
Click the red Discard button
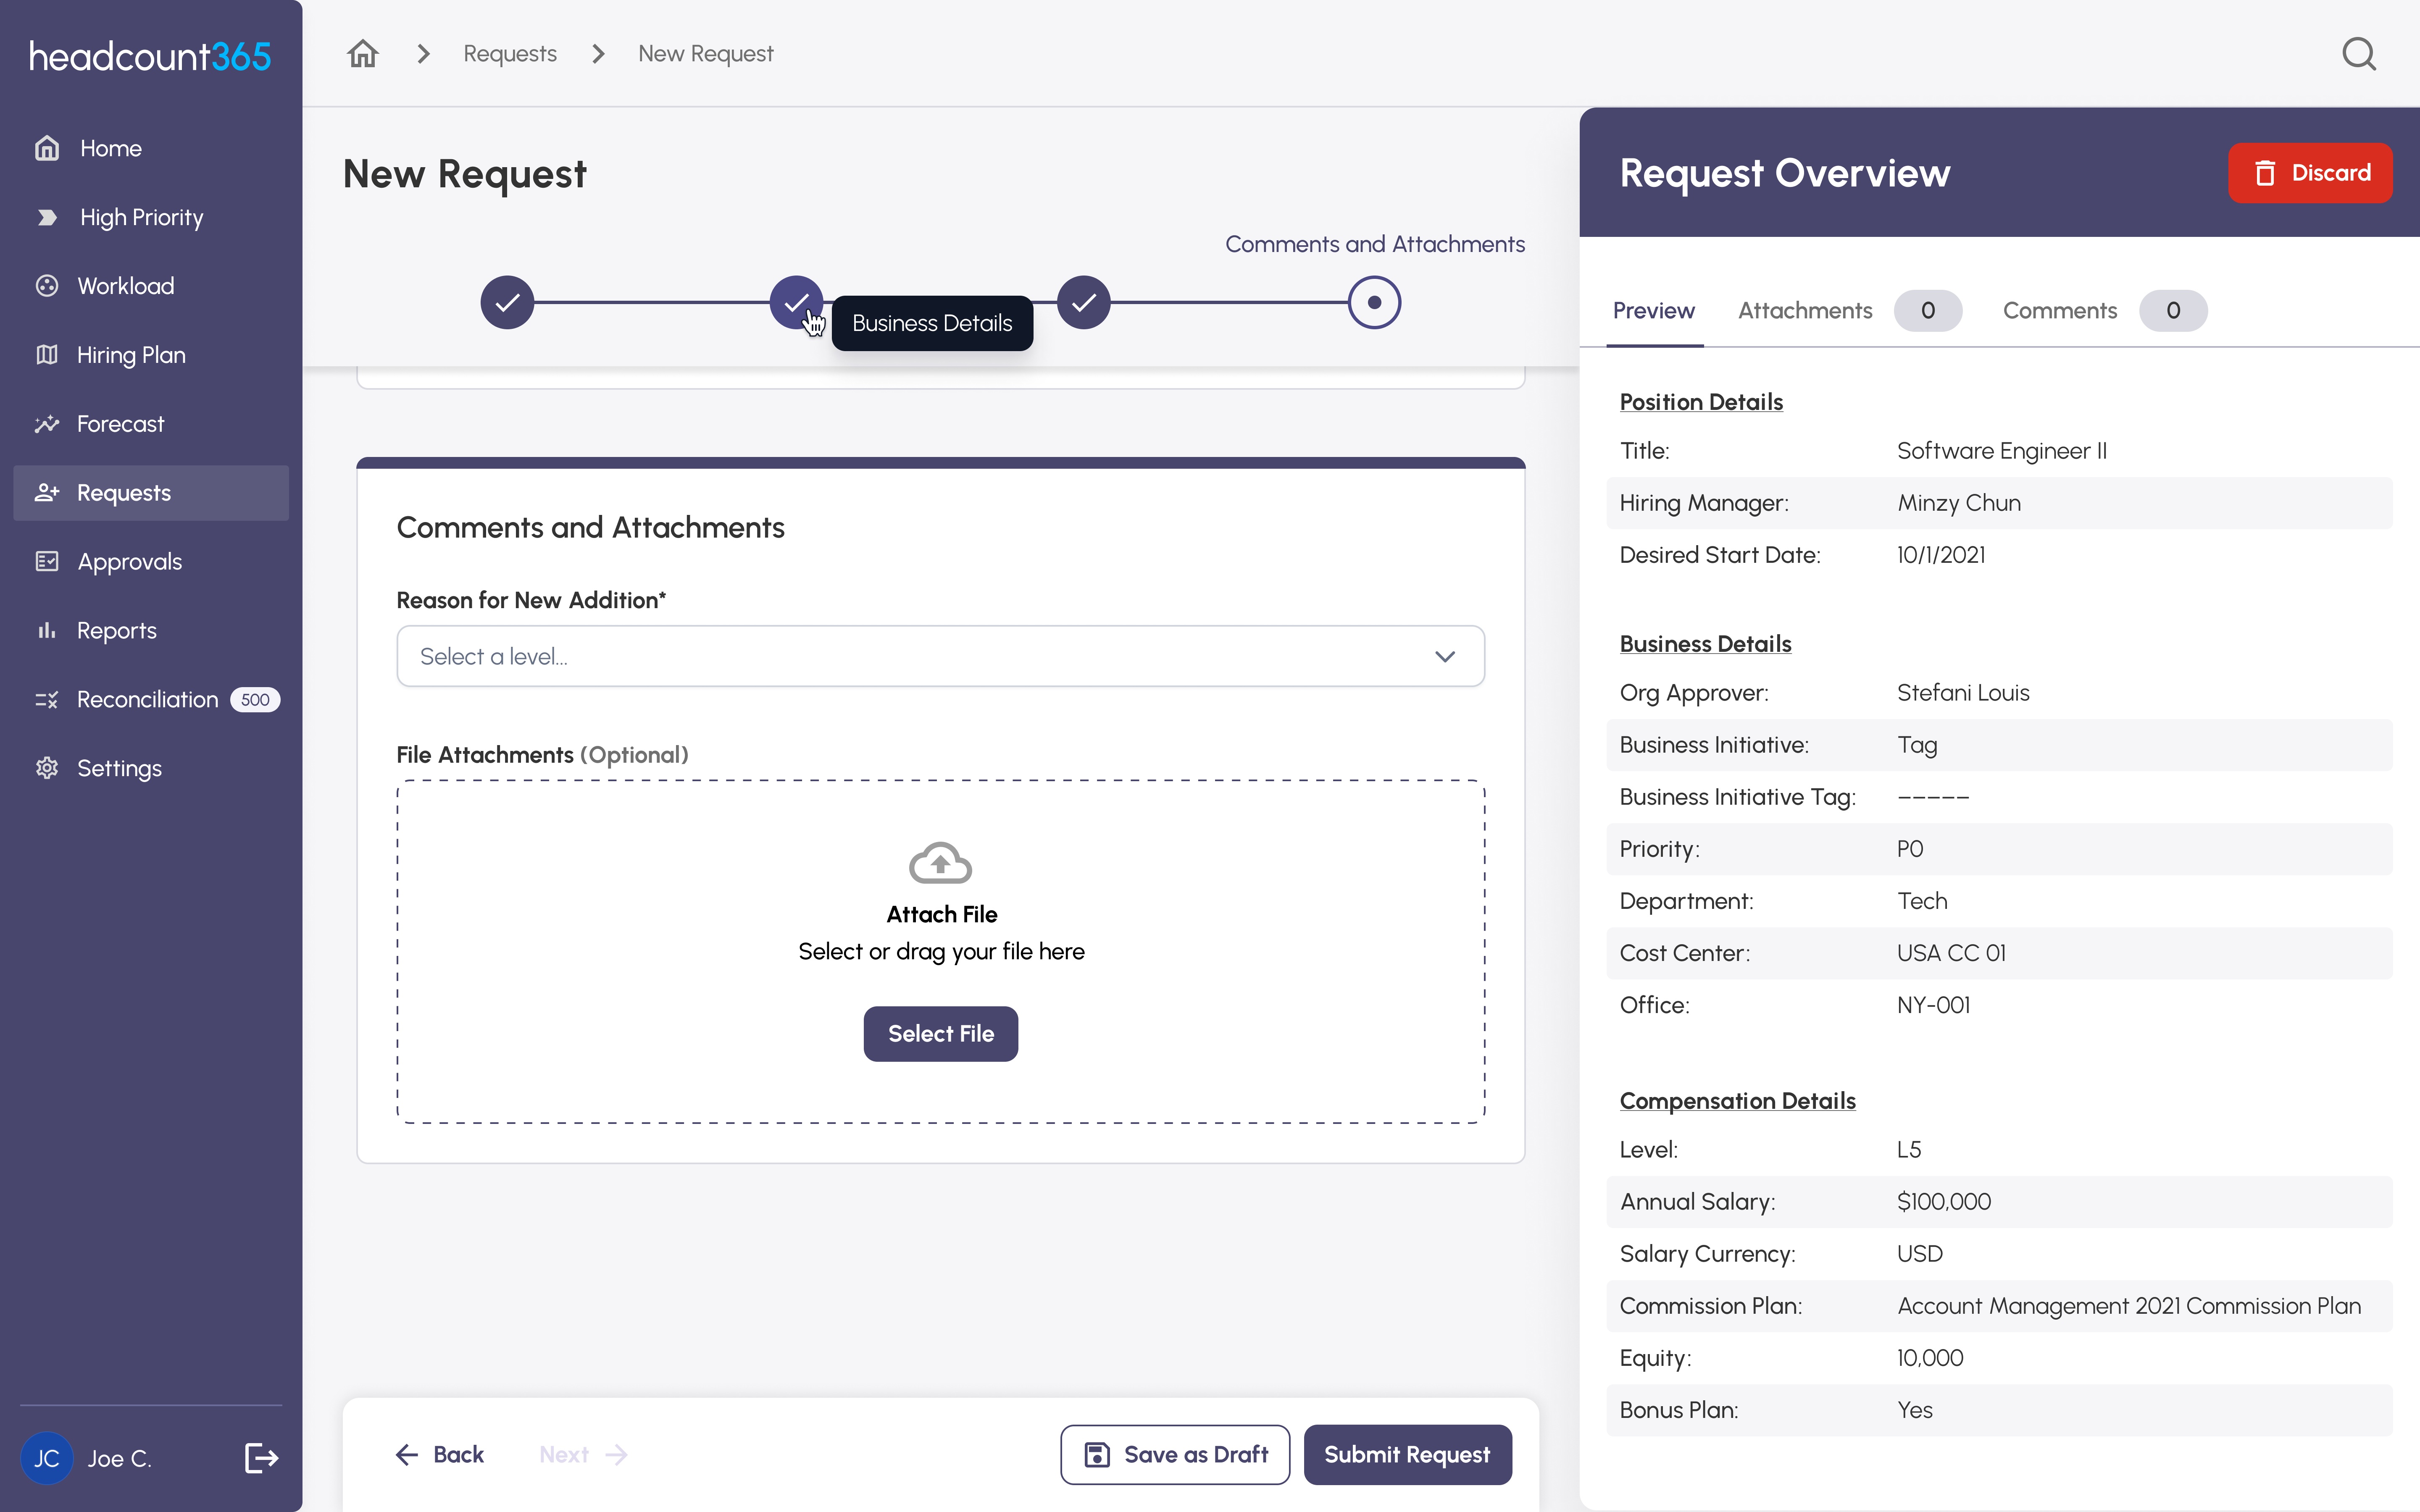[x=2310, y=173]
